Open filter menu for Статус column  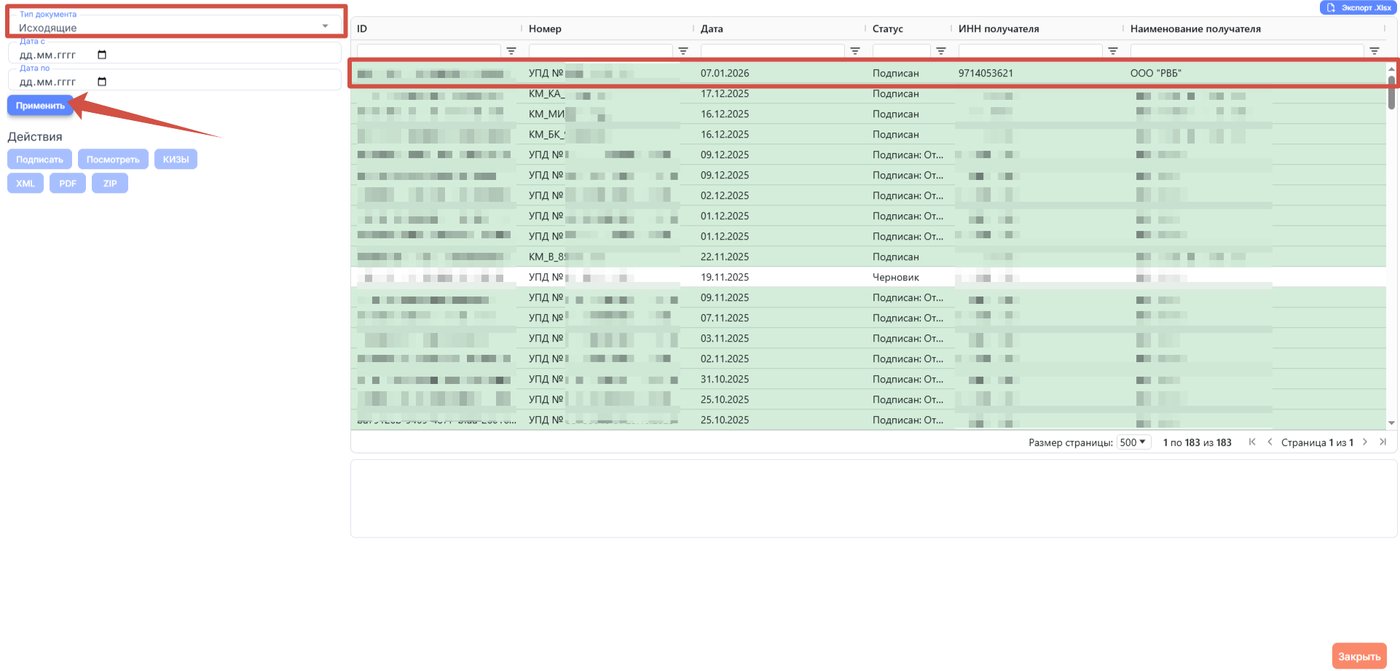point(941,50)
